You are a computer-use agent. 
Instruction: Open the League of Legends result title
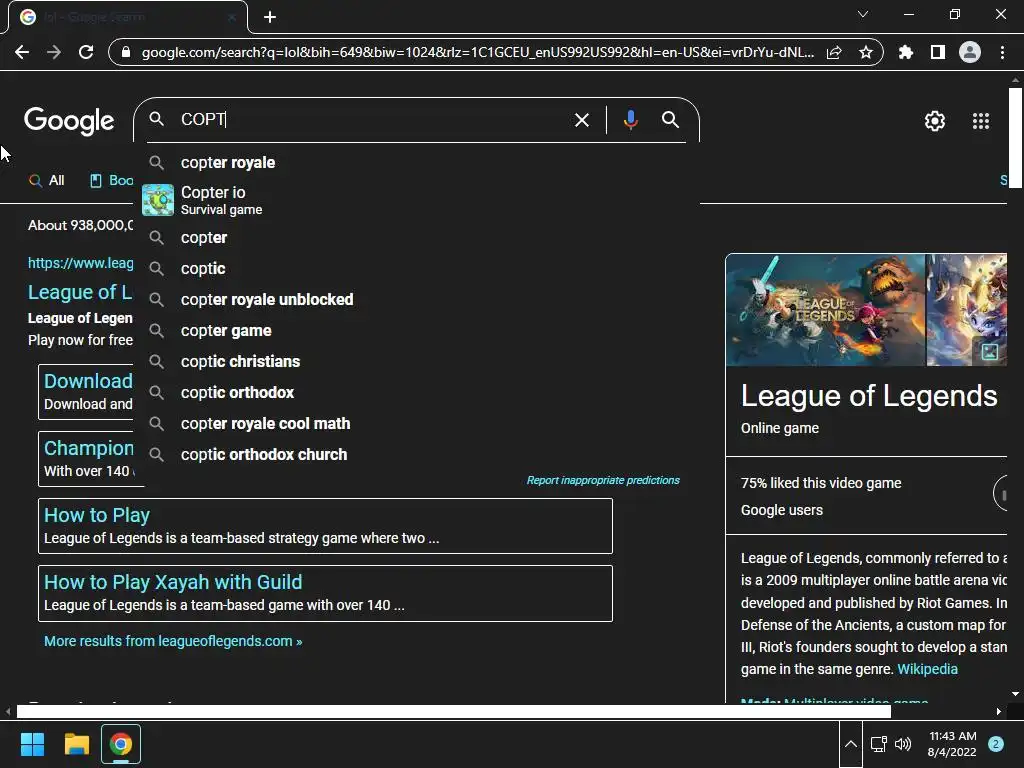(x=80, y=292)
